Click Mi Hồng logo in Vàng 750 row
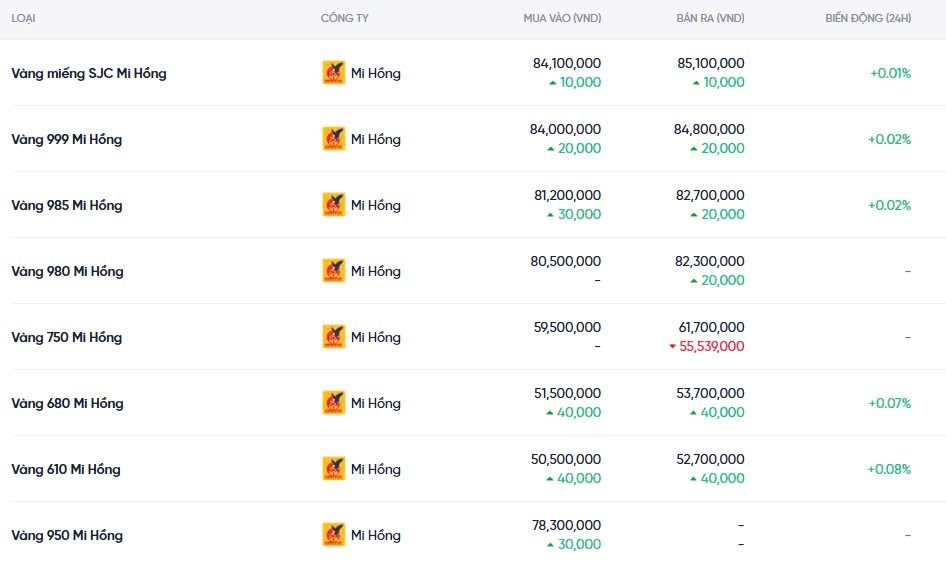946x561 pixels. coord(333,337)
